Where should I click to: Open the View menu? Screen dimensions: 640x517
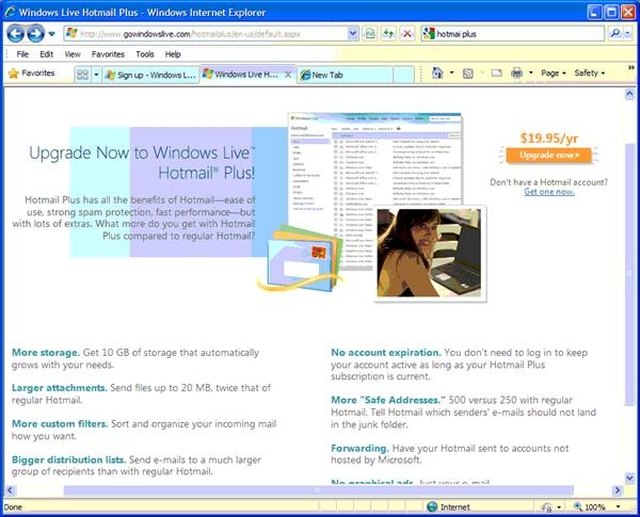tap(72, 54)
